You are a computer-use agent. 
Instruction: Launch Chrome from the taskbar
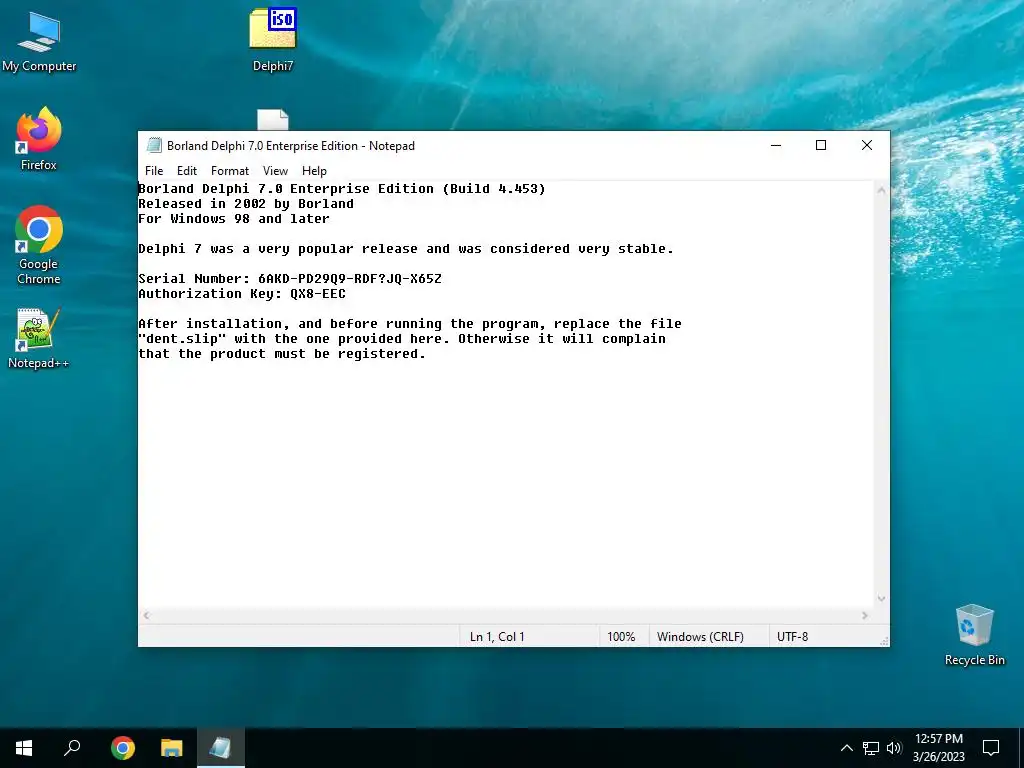(x=123, y=748)
